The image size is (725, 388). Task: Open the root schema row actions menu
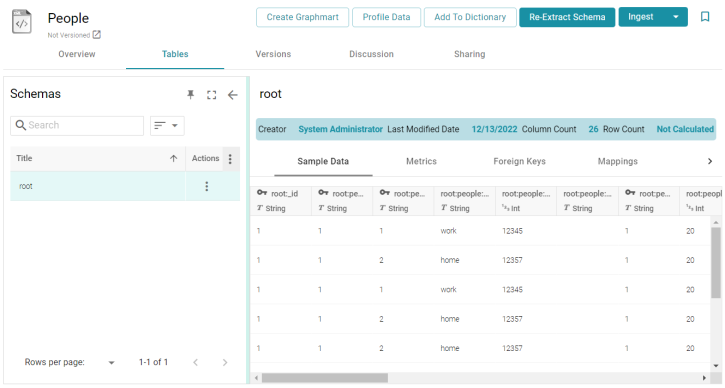207,186
